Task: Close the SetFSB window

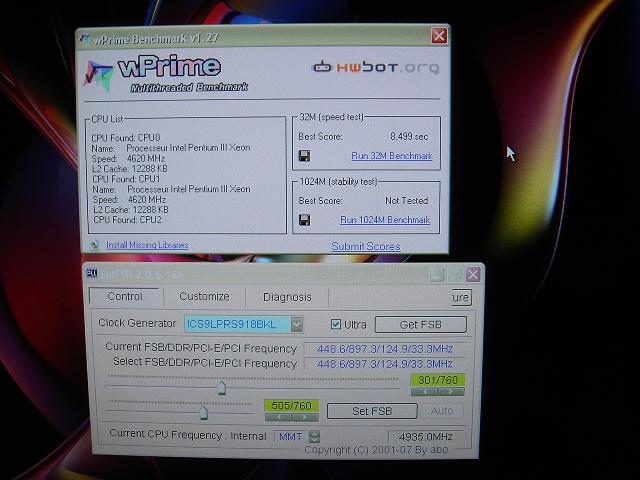Action: pos(473,274)
